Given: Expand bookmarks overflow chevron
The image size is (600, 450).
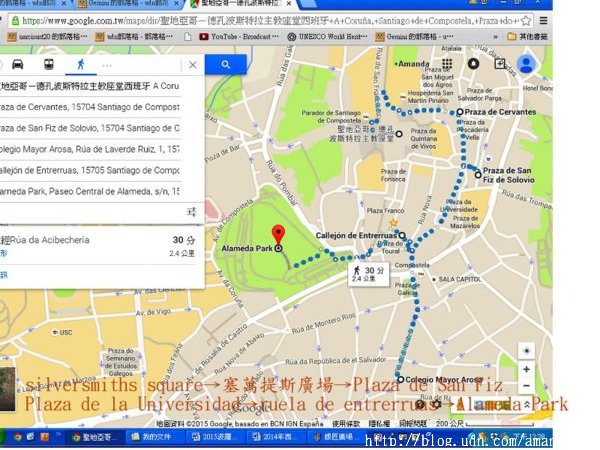Looking at the screenshot, I should coord(496,37).
